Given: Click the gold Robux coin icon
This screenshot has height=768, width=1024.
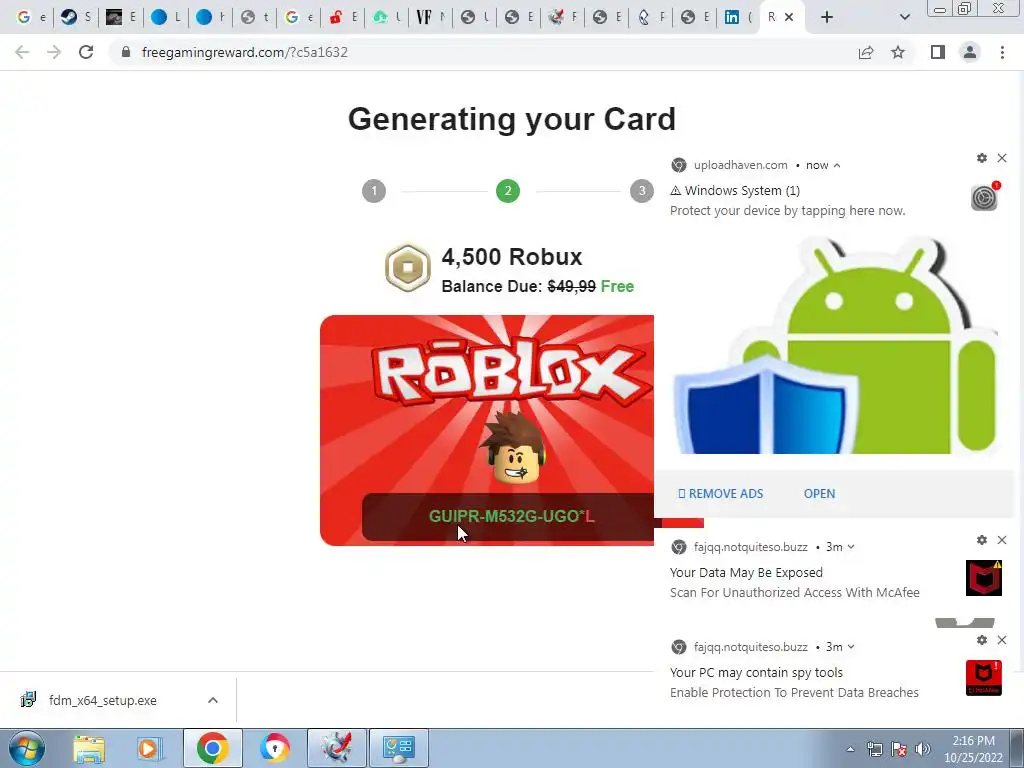Looking at the screenshot, I should click(408, 268).
